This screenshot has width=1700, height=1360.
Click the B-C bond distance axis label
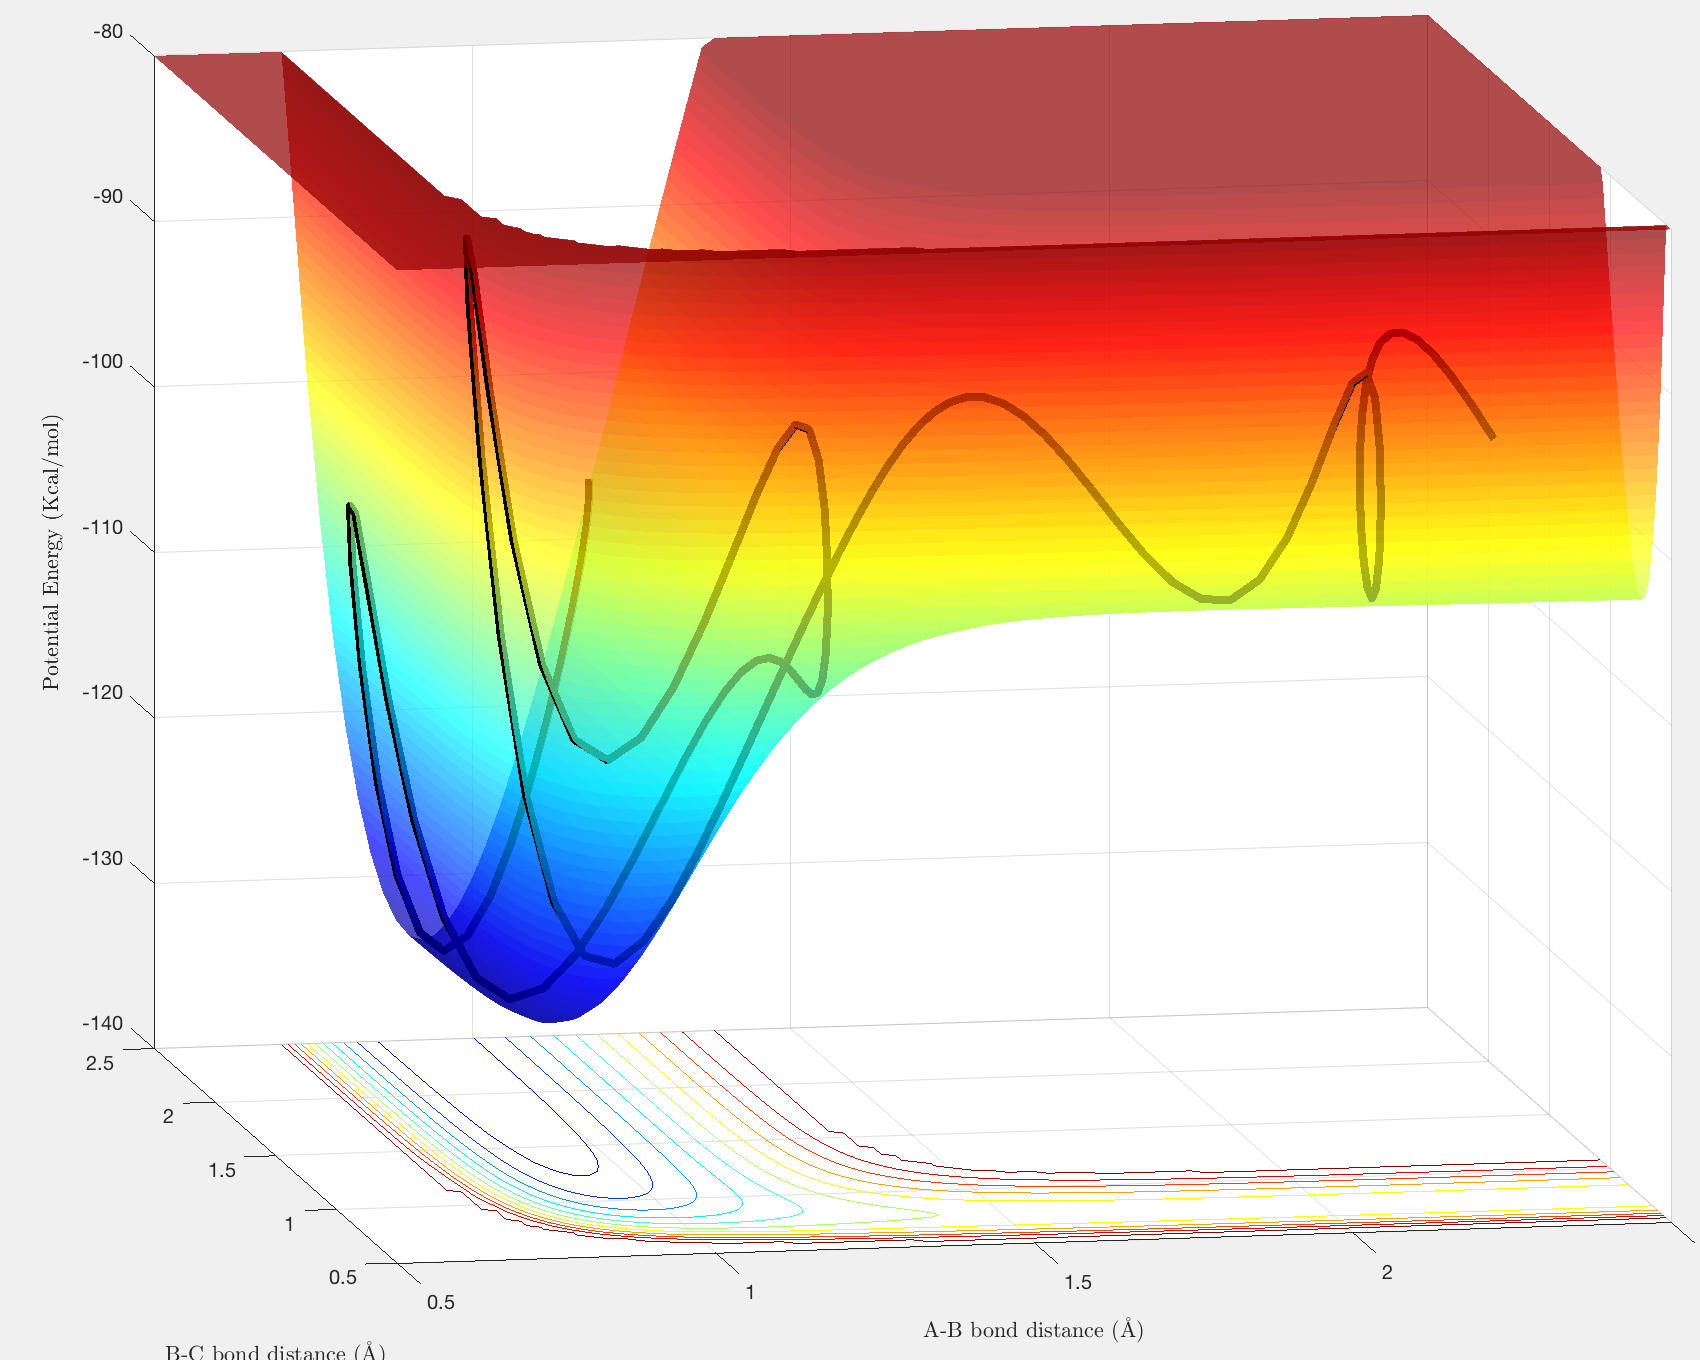275,1351
